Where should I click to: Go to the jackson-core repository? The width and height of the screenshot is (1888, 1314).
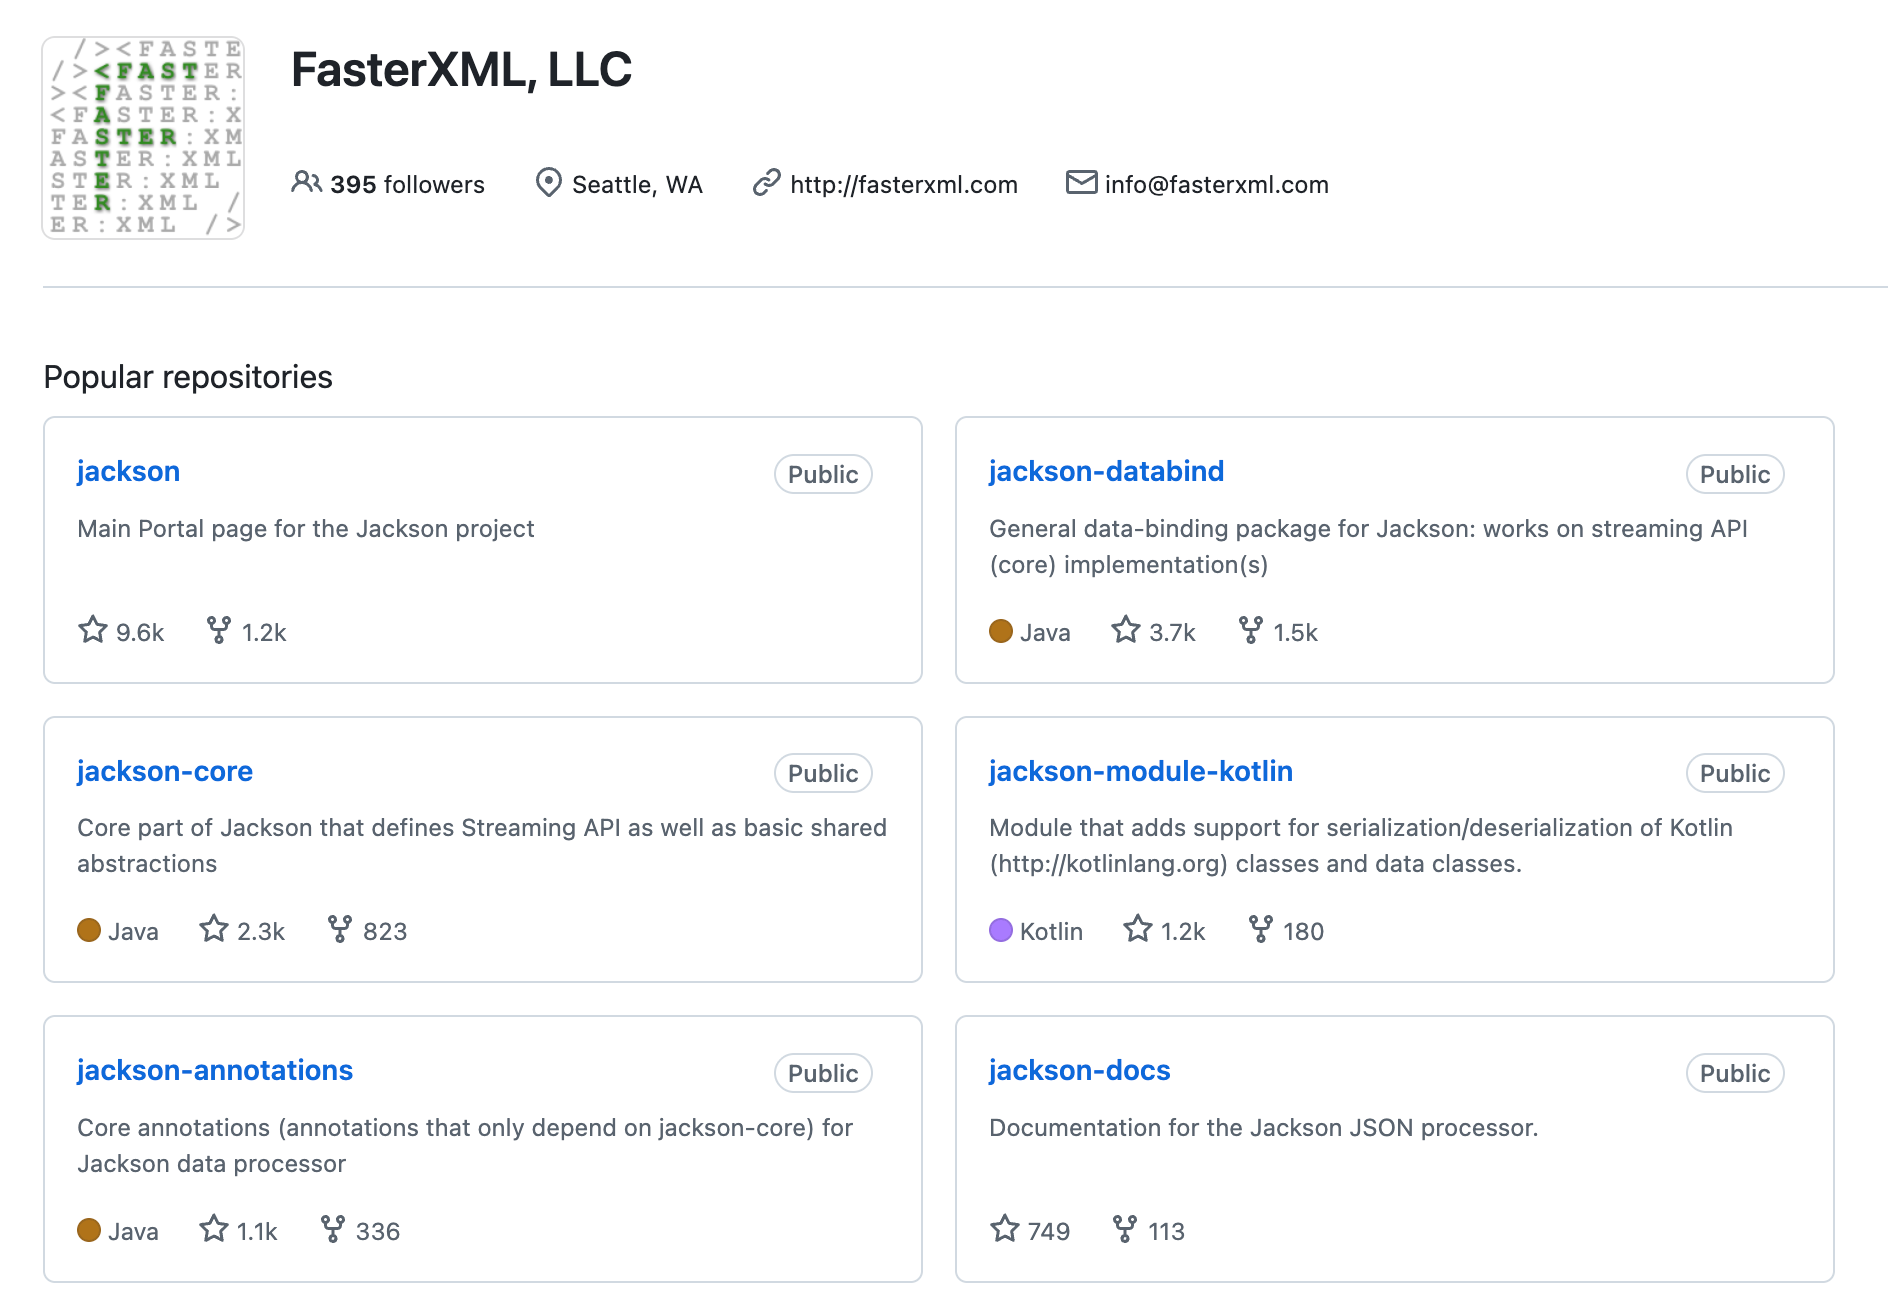pyautogui.click(x=165, y=771)
